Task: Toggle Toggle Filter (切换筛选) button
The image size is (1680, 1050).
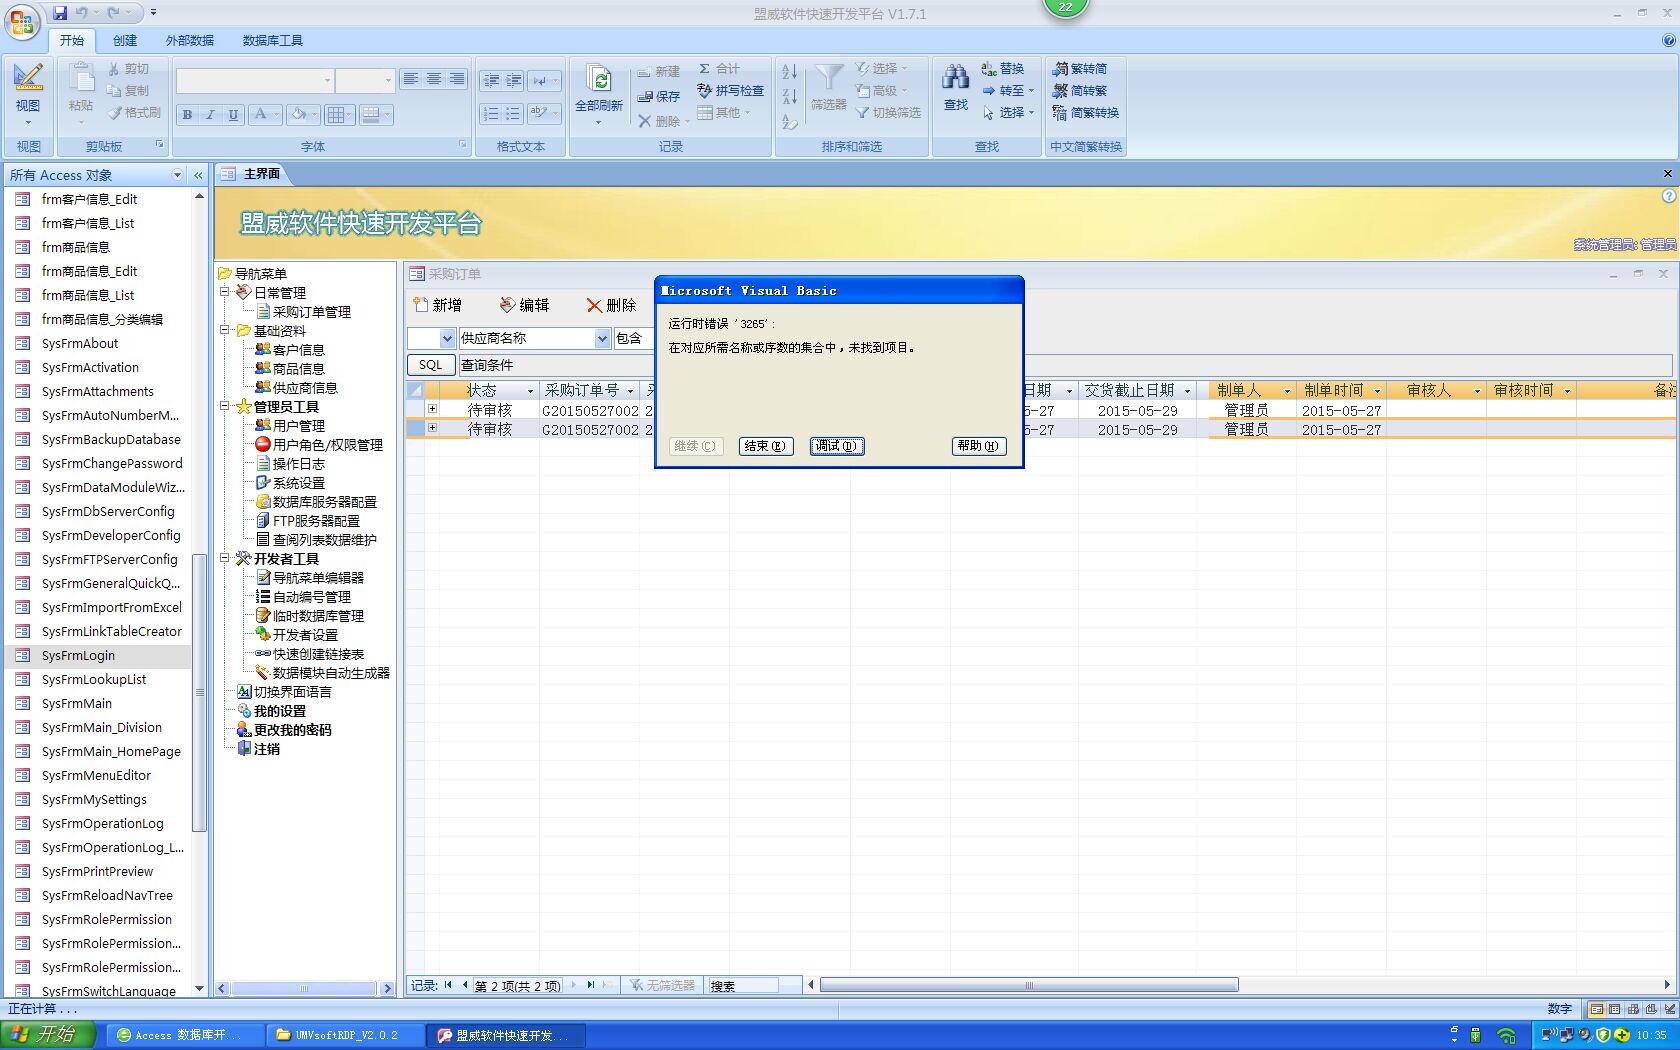Action: coord(888,113)
